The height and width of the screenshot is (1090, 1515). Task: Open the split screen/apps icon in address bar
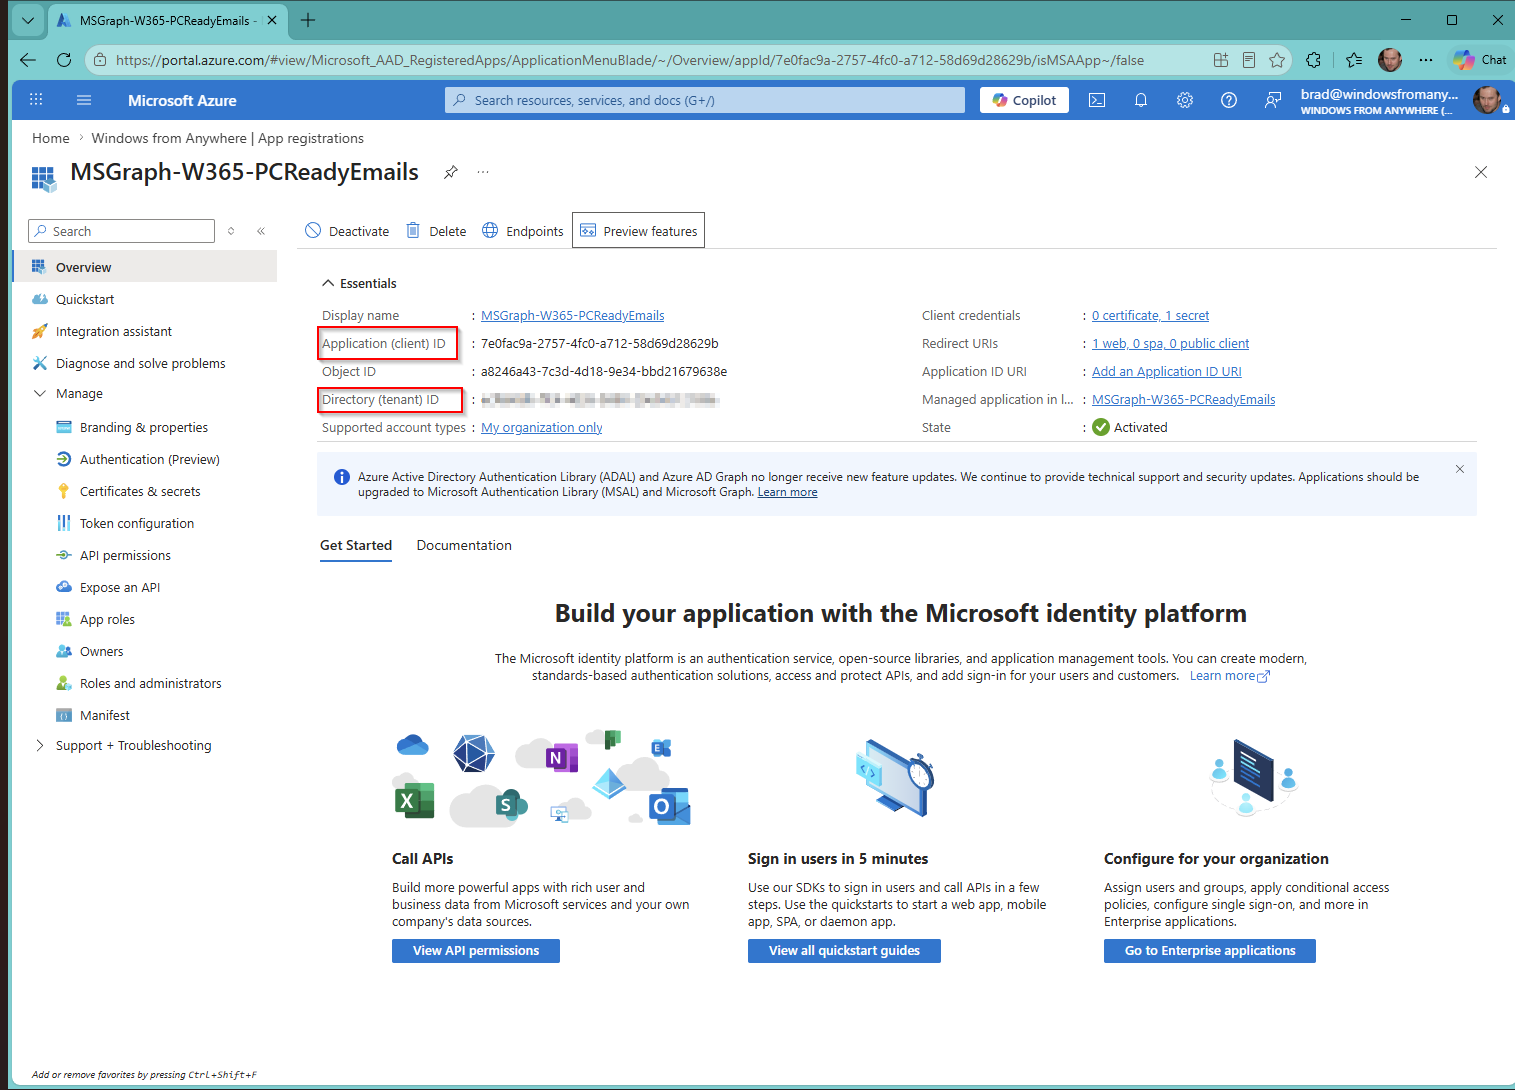click(1221, 60)
